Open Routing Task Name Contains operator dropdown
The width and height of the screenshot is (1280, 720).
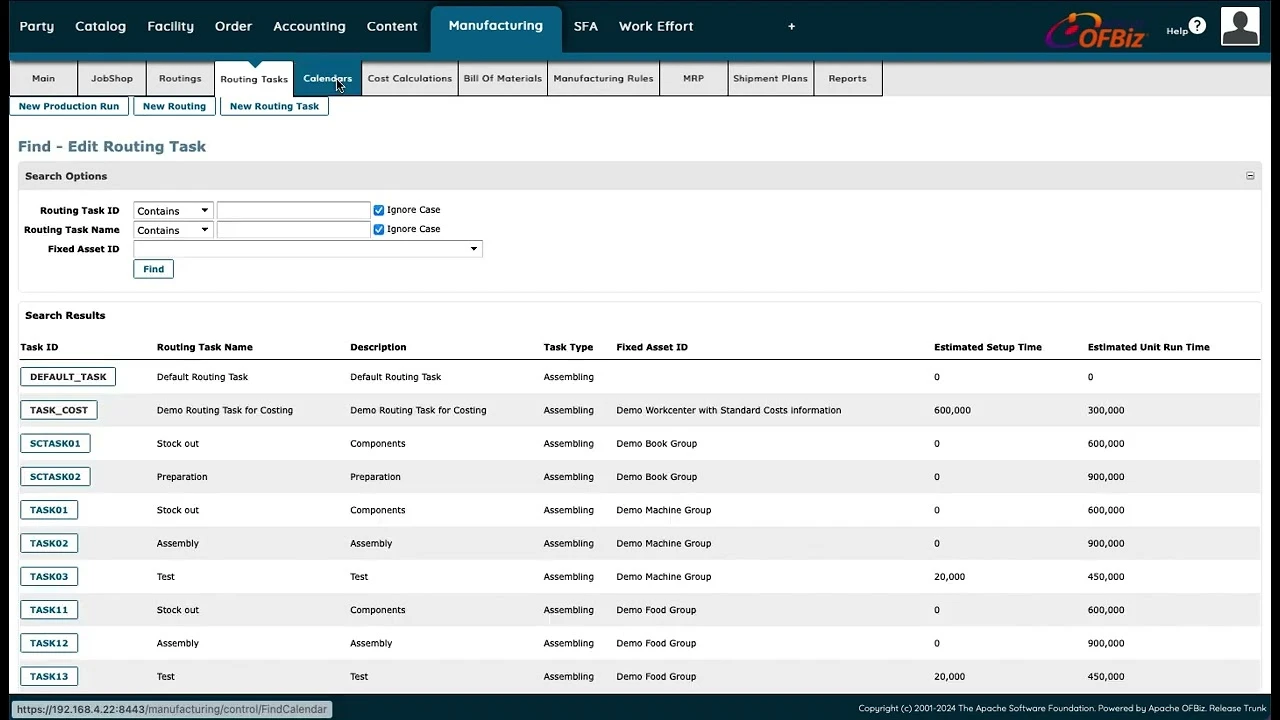[x=173, y=230]
